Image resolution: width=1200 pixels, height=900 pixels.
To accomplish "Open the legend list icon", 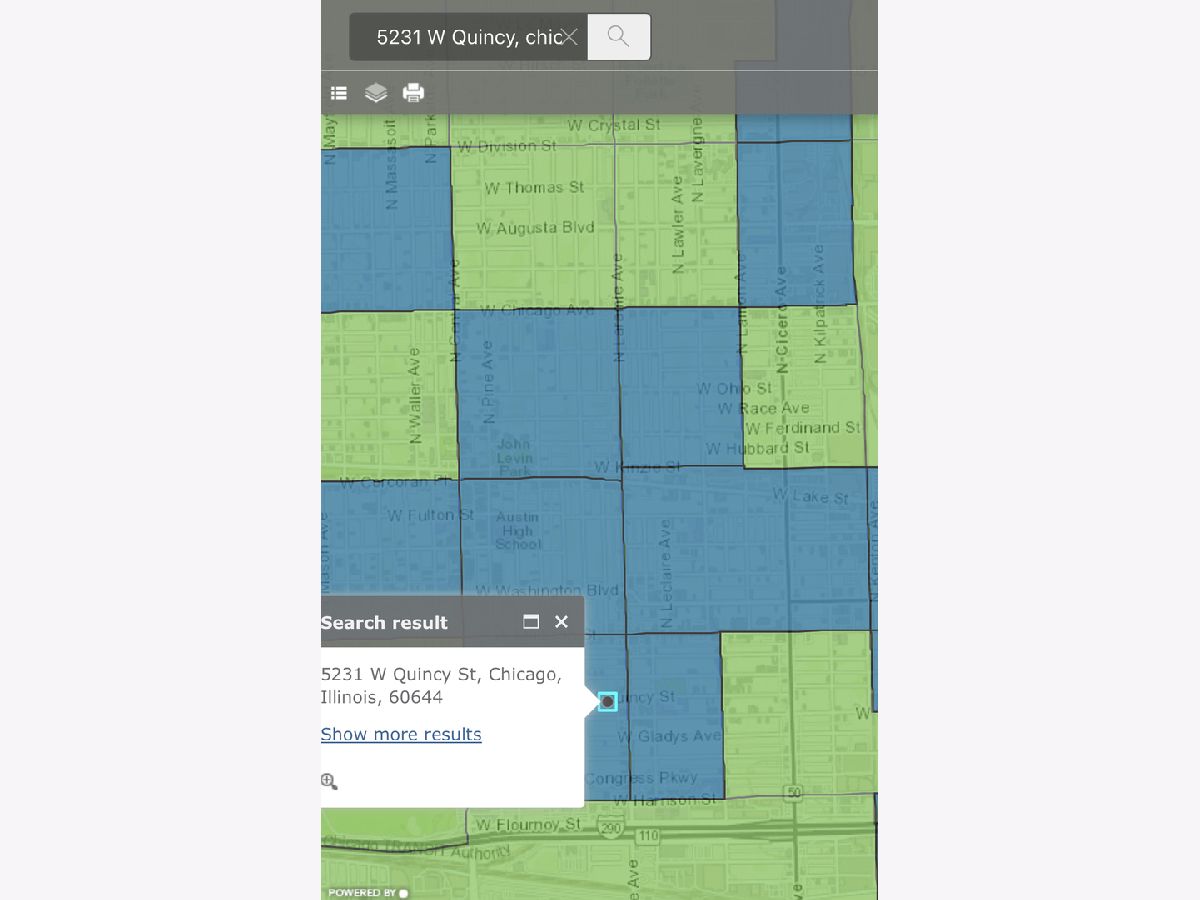I will pyautogui.click(x=339, y=93).
